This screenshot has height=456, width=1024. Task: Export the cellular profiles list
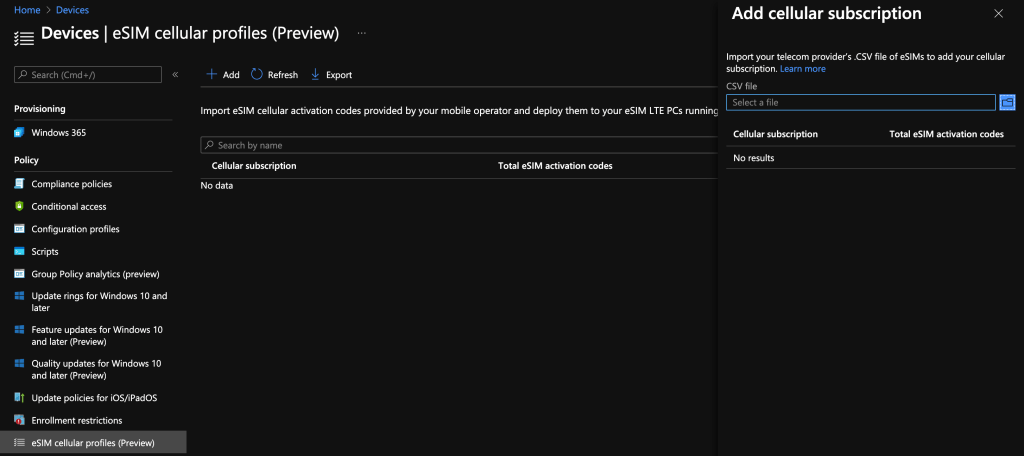[331, 75]
